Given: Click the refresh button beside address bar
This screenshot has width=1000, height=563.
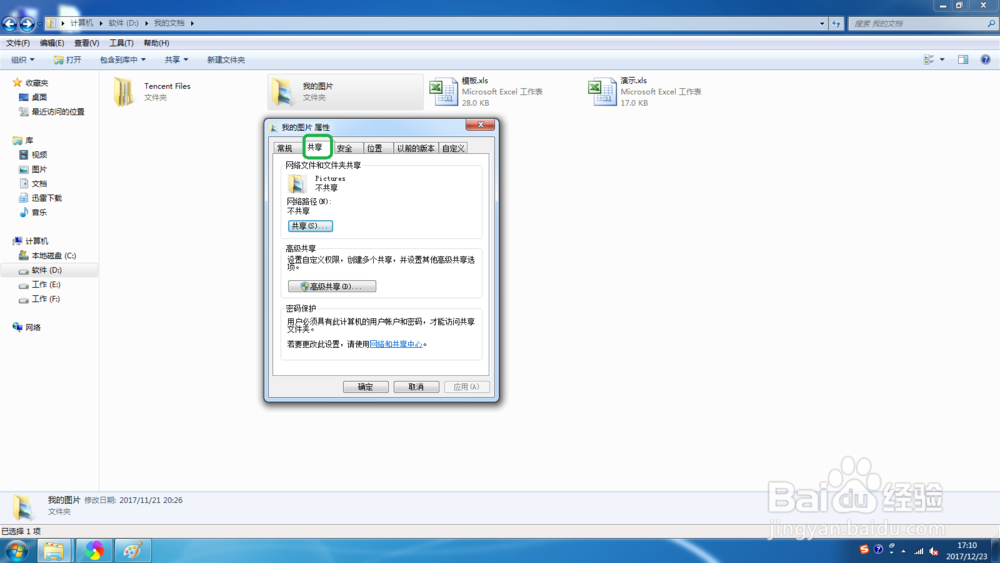Looking at the screenshot, I should coord(836,24).
